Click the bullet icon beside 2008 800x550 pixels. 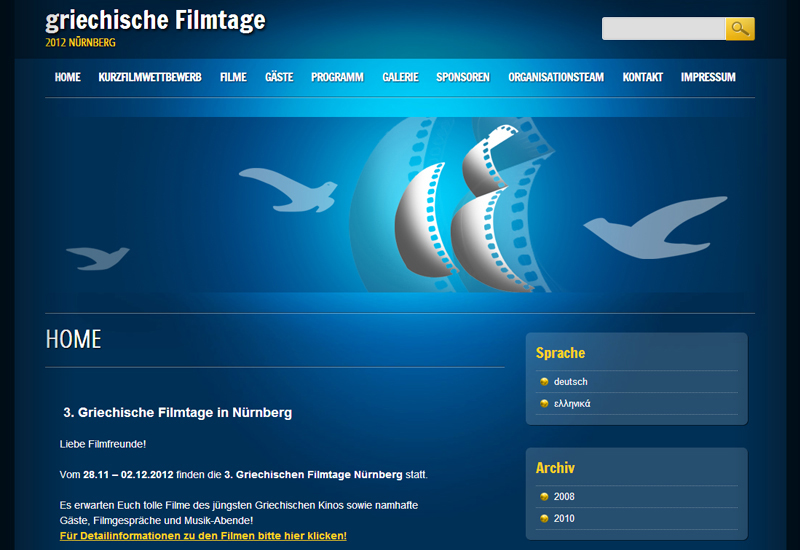544,496
